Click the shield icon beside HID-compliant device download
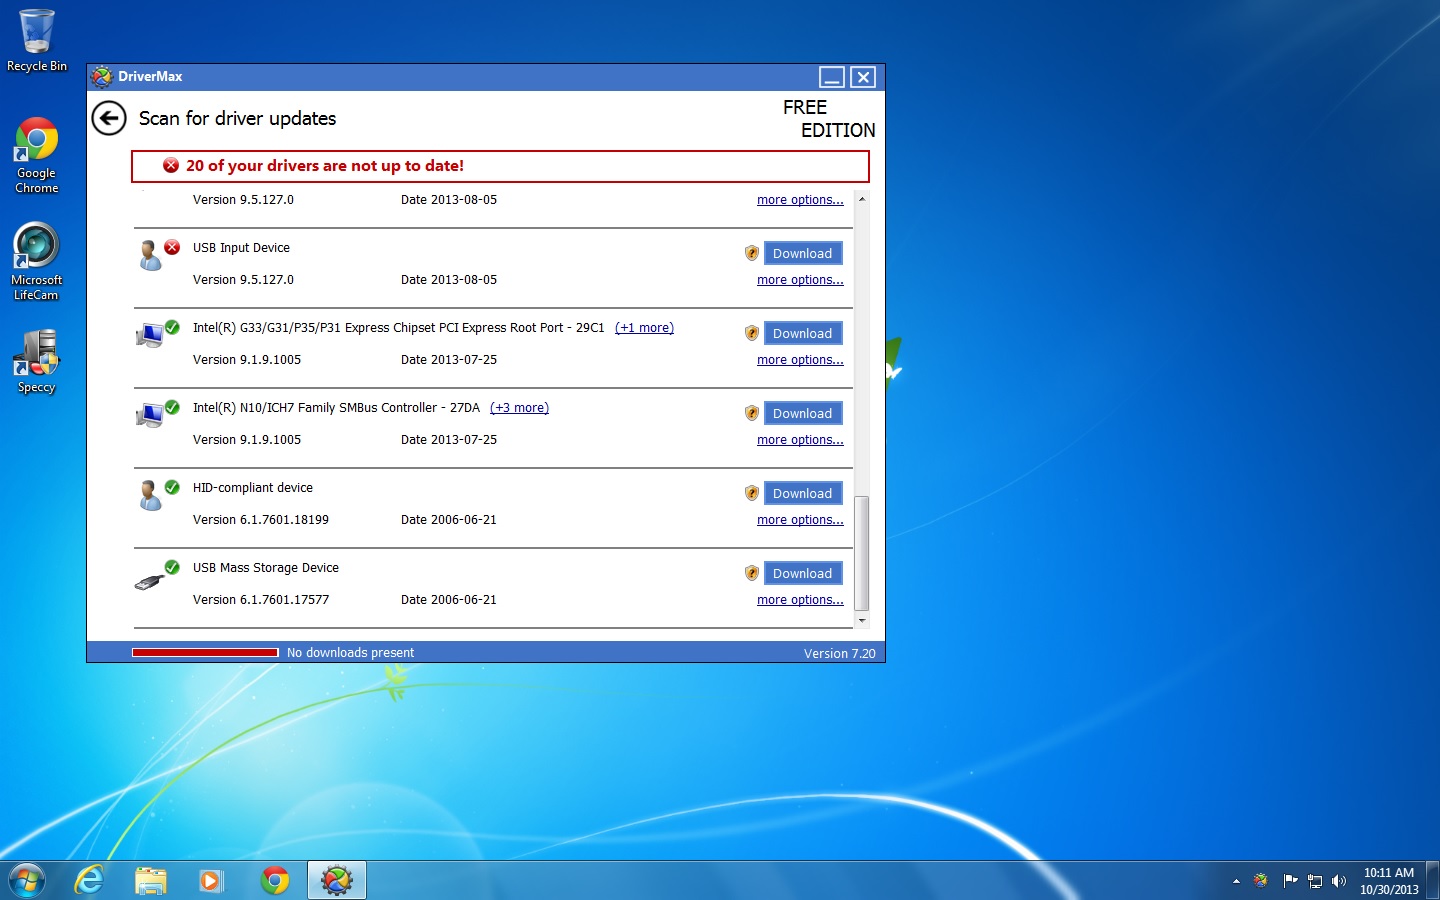The image size is (1440, 900). pyautogui.click(x=752, y=493)
